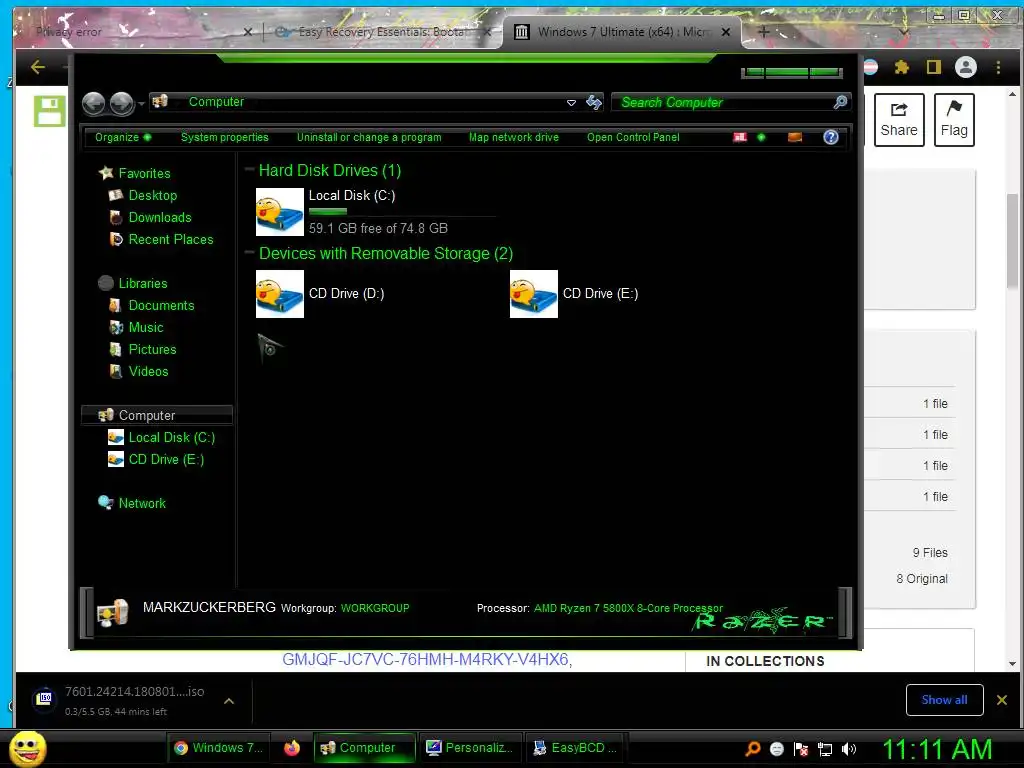The image size is (1024, 768).
Task: Refresh the Computer folder view
Action: (594, 102)
